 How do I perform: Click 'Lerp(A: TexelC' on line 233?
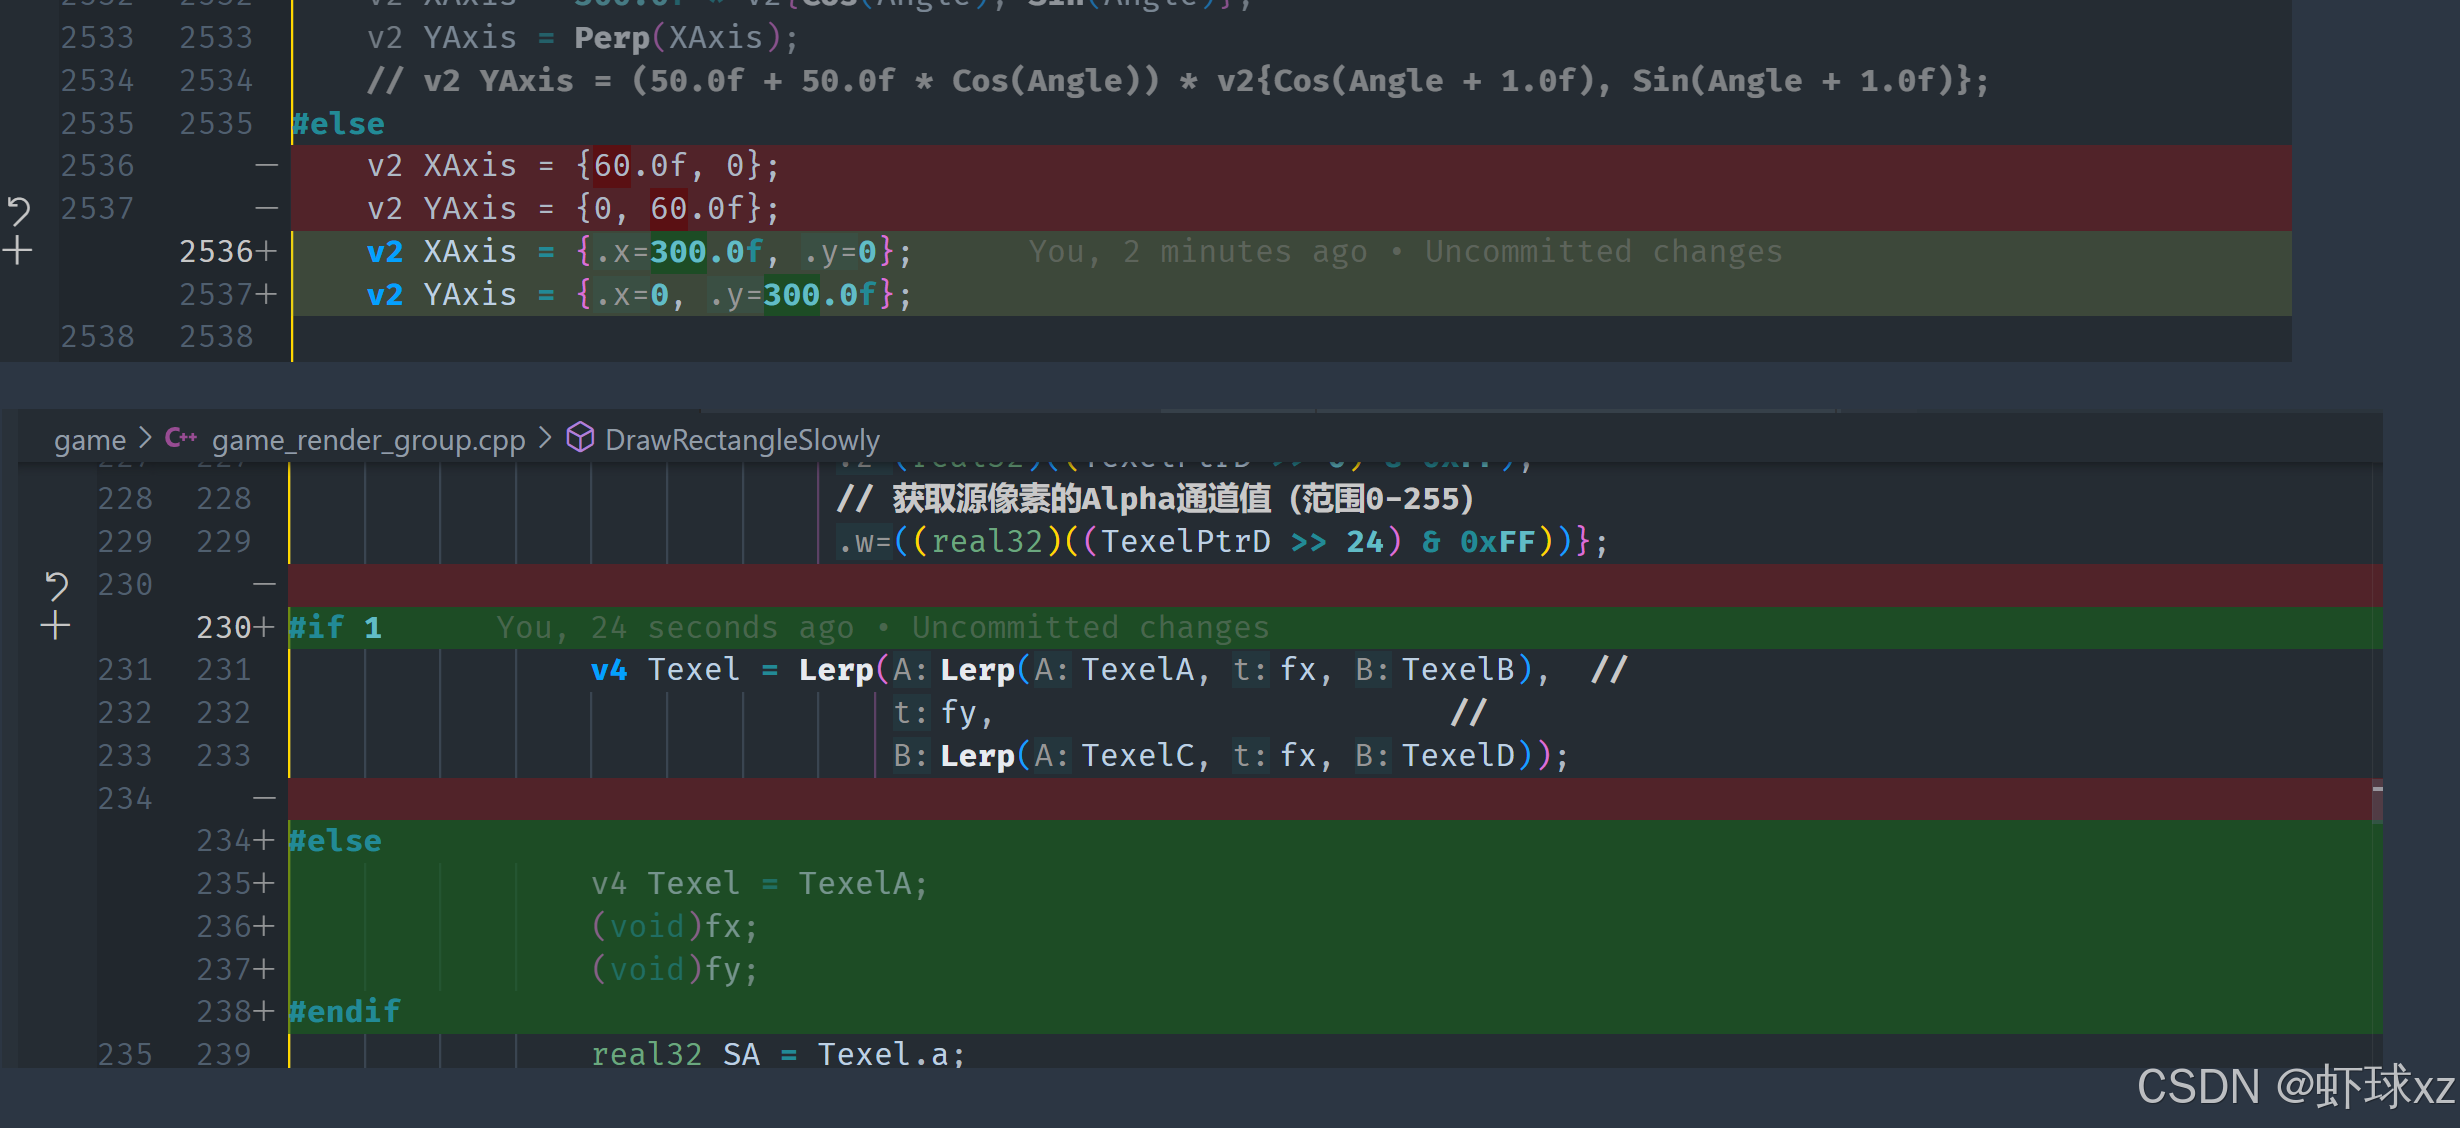pos(1074,756)
